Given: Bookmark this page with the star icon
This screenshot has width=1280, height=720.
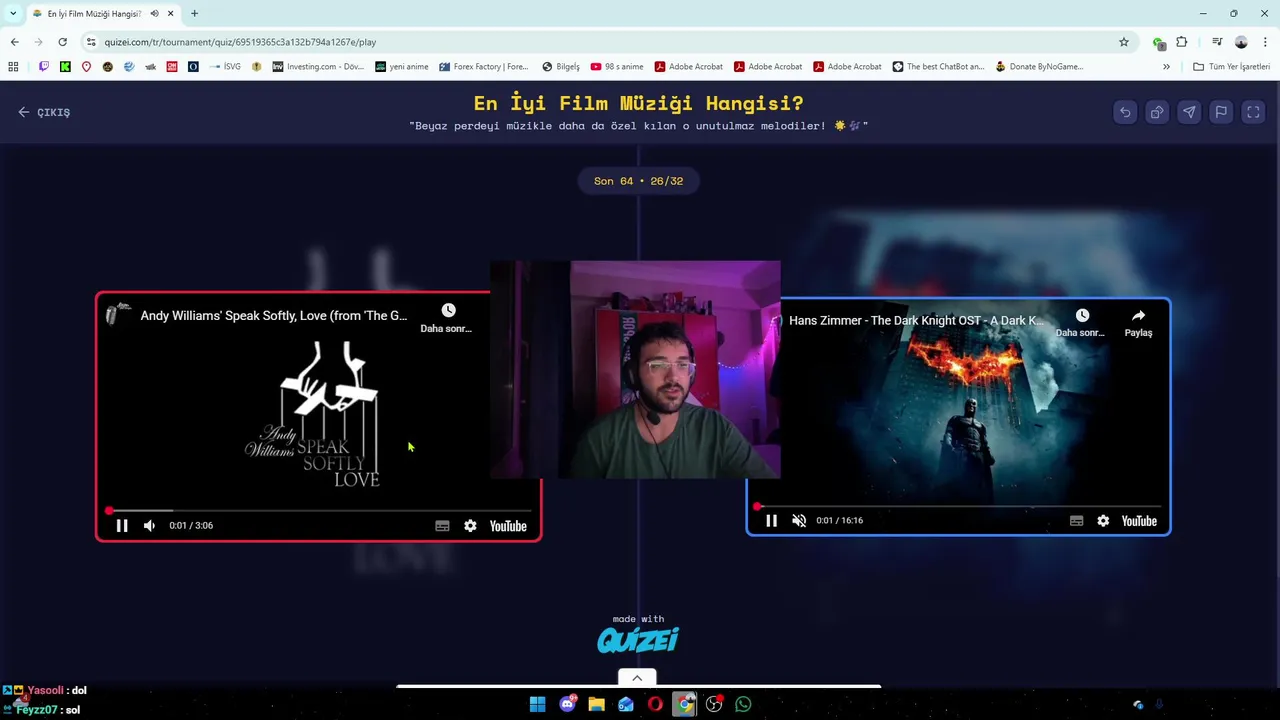Looking at the screenshot, I should (x=1124, y=42).
